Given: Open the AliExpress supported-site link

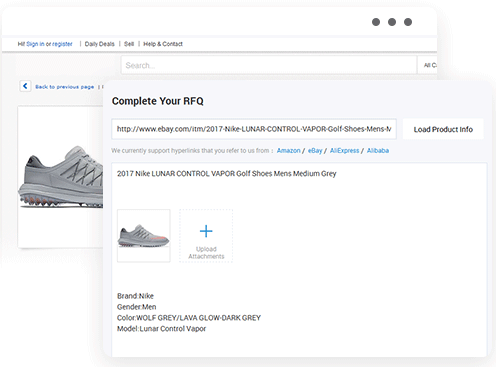Looking at the screenshot, I should tap(344, 151).
